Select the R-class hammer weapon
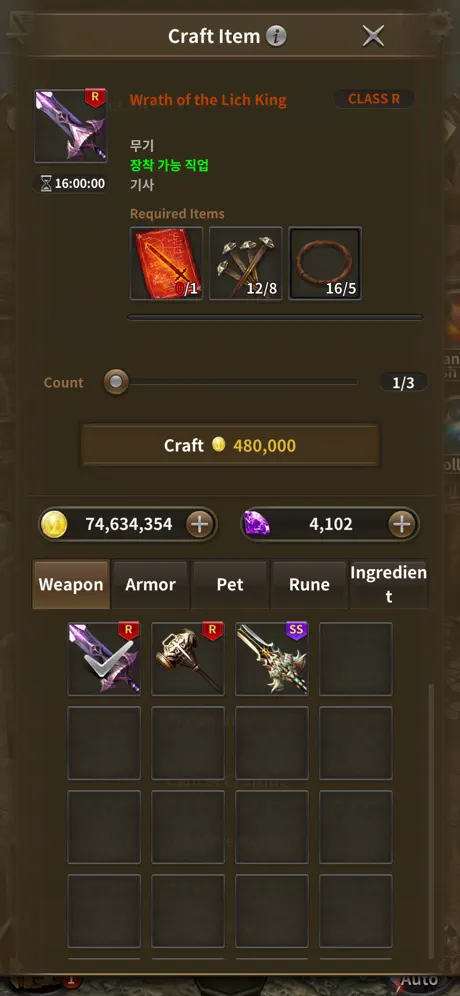This screenshot has height=996, width=460. click(x=188, y=659)
